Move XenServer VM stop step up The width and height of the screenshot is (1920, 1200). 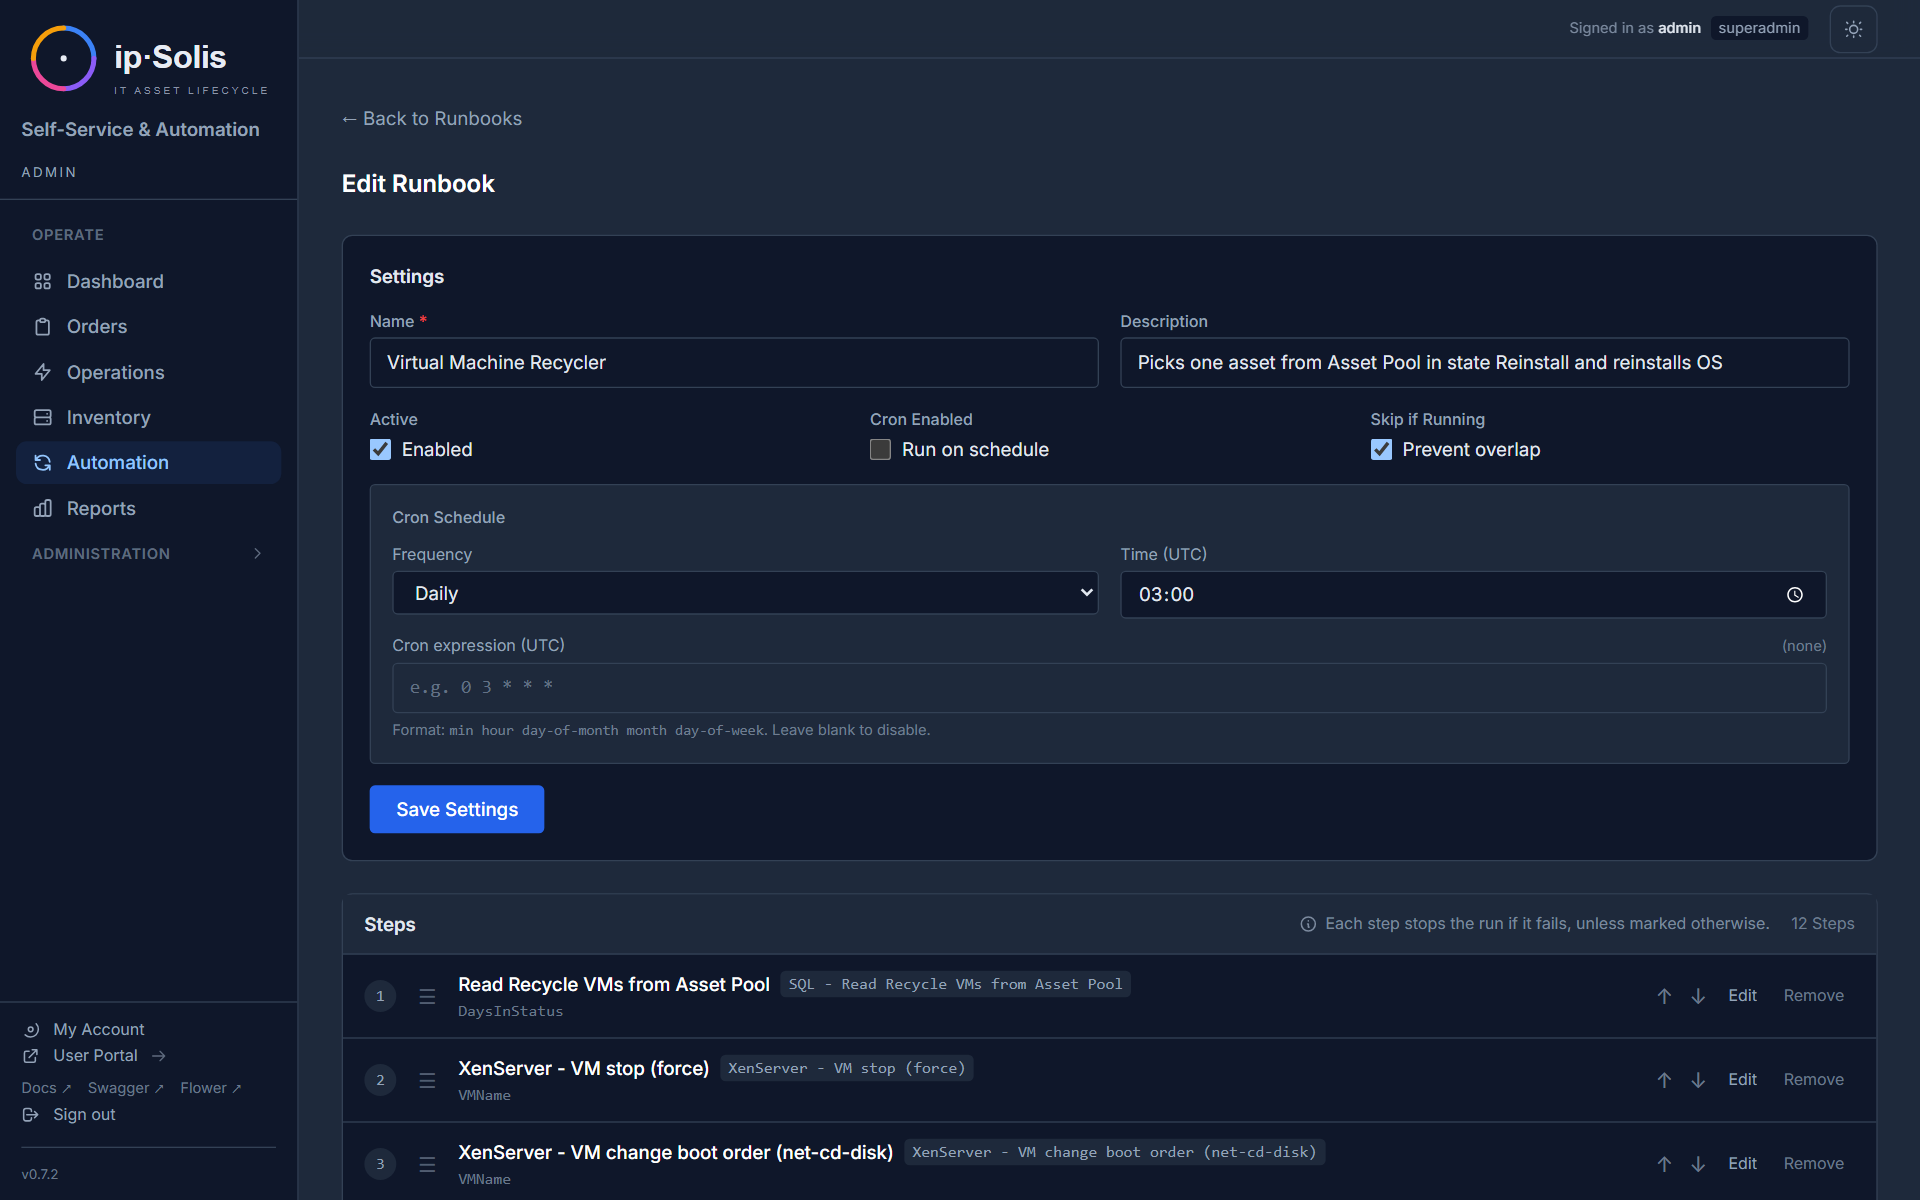pyautogui.click(x=1664, y=1080)
